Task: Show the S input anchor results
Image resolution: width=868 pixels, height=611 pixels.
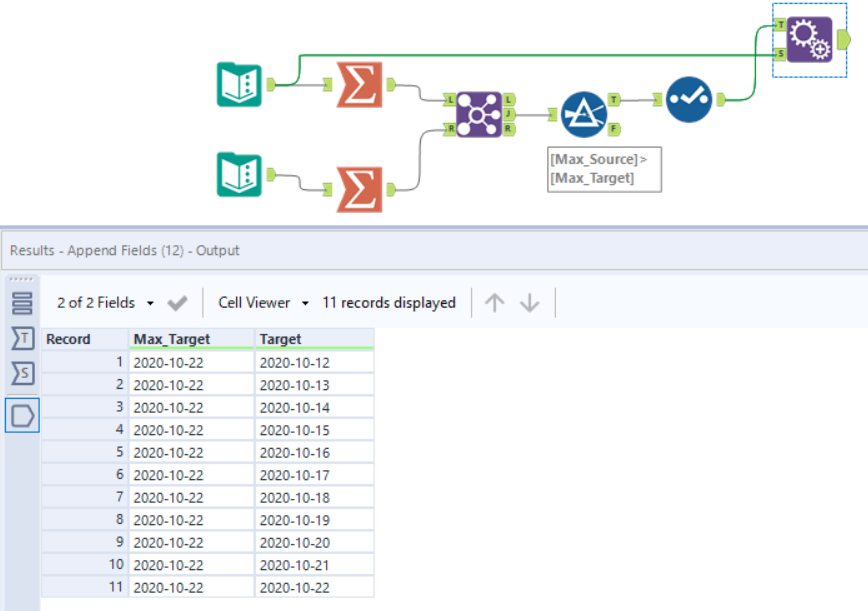Action: tap(22, 375)
